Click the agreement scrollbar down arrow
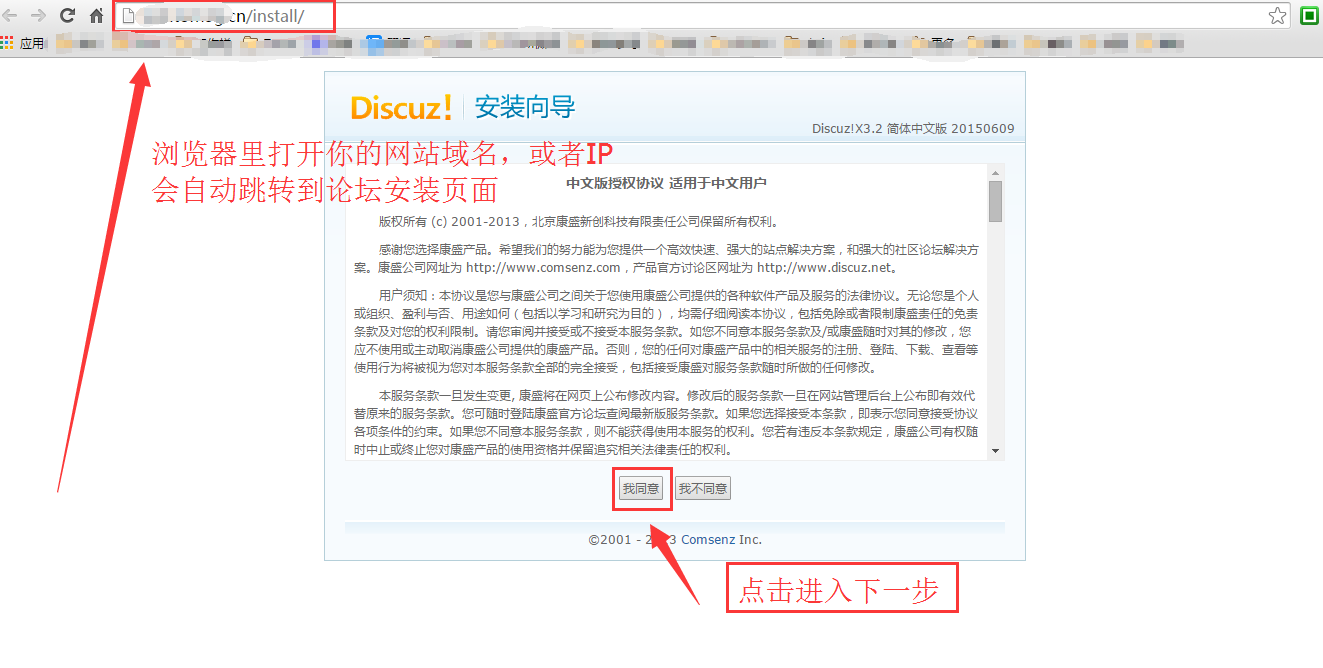 coord(994,451)
